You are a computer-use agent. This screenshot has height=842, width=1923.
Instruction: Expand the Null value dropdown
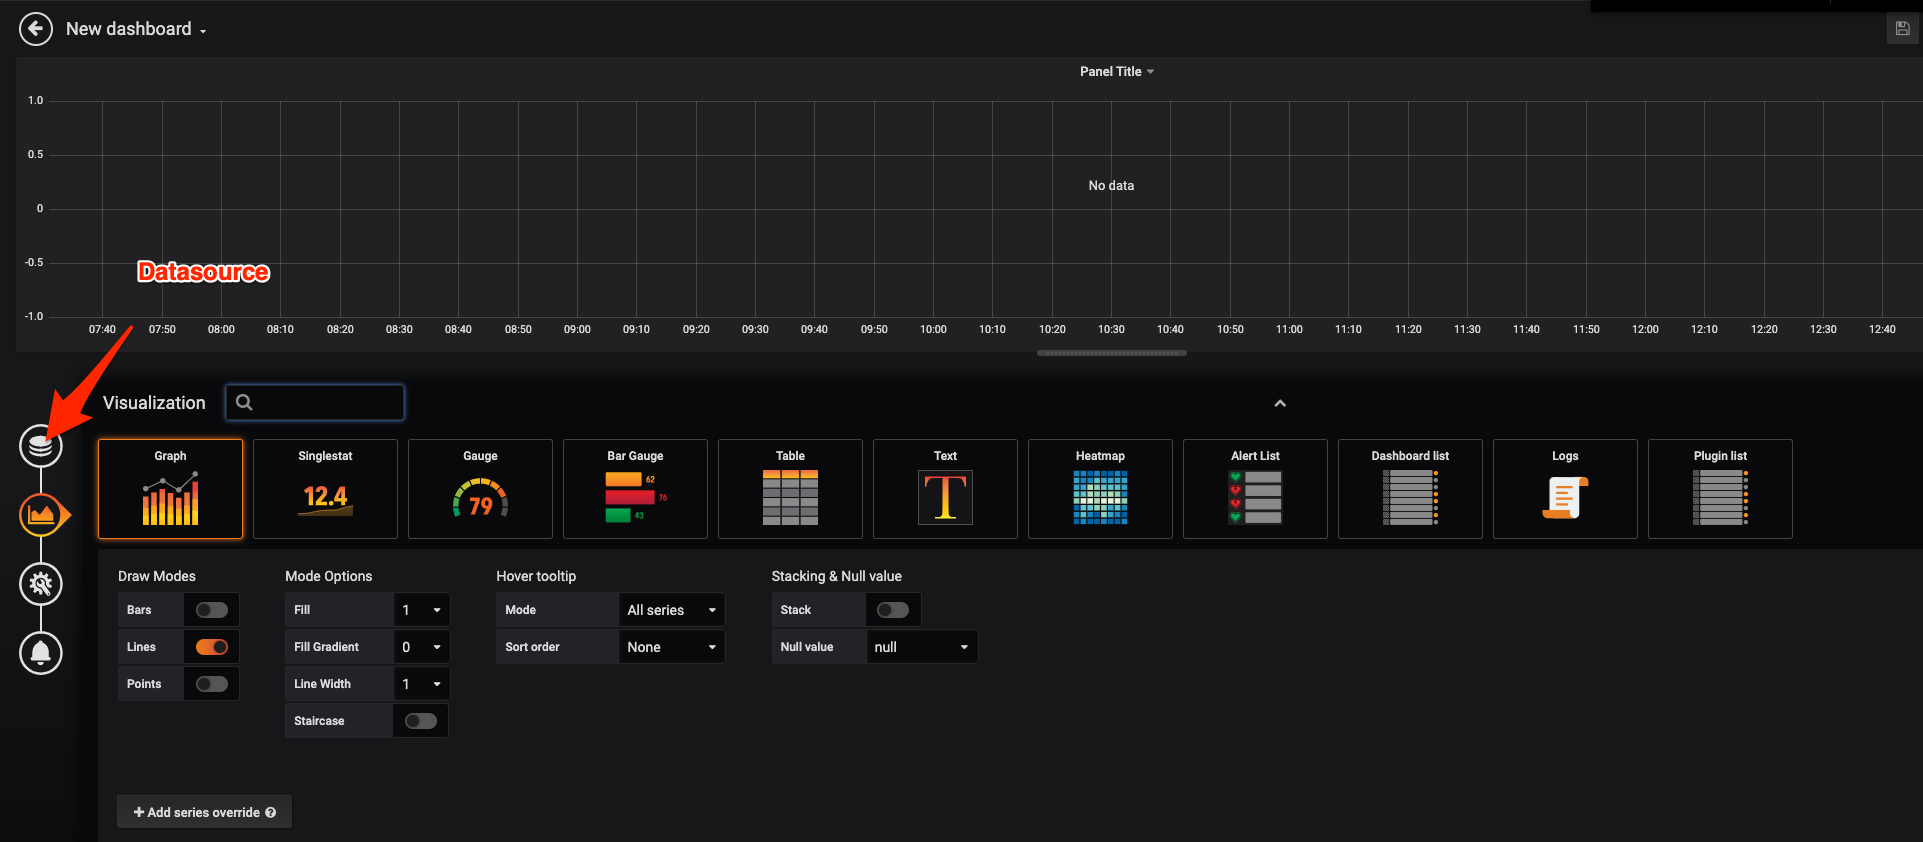click(920, 647)
